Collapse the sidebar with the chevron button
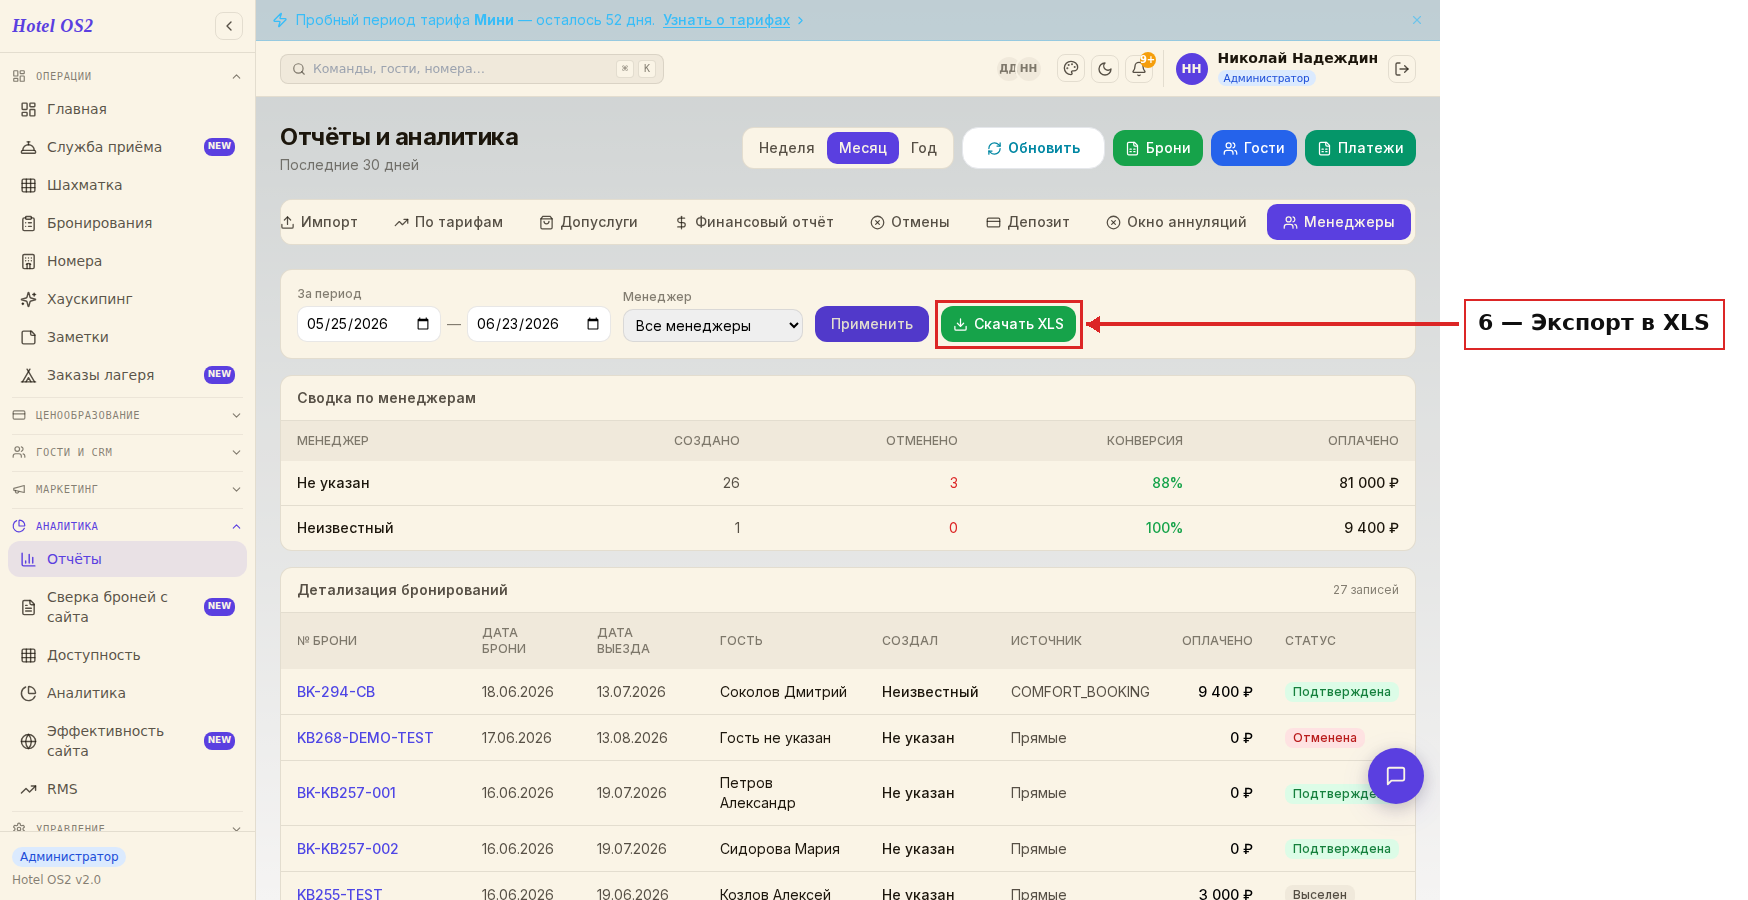 229,26
